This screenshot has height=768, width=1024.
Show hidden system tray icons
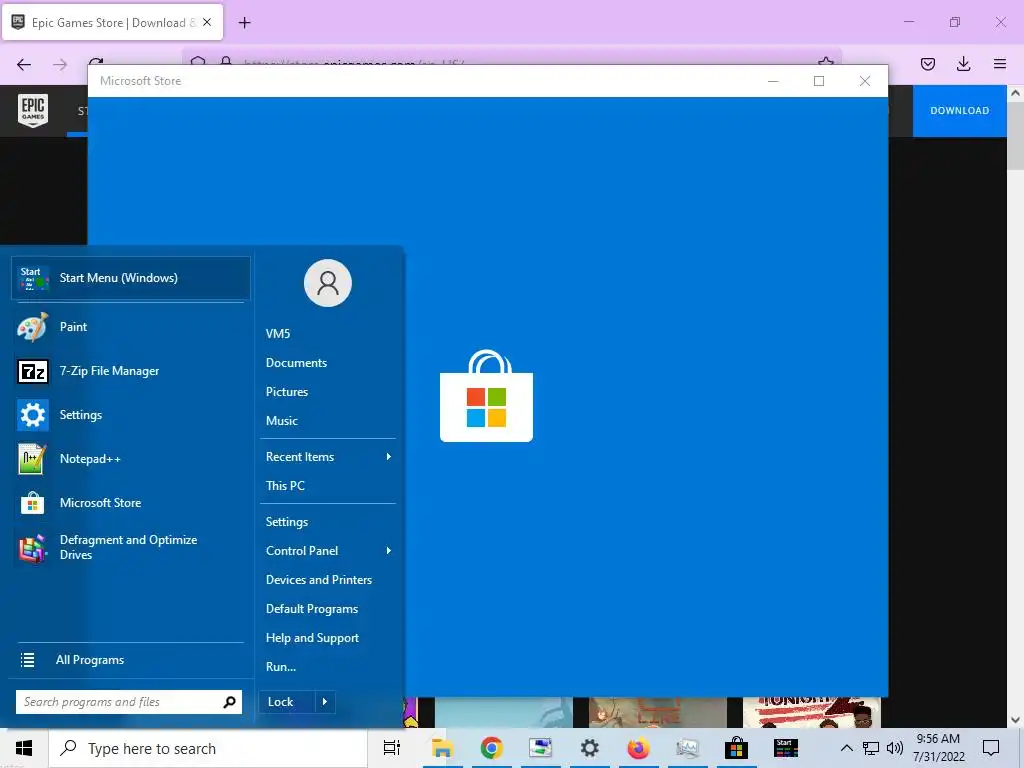click(x=846, y=748)
